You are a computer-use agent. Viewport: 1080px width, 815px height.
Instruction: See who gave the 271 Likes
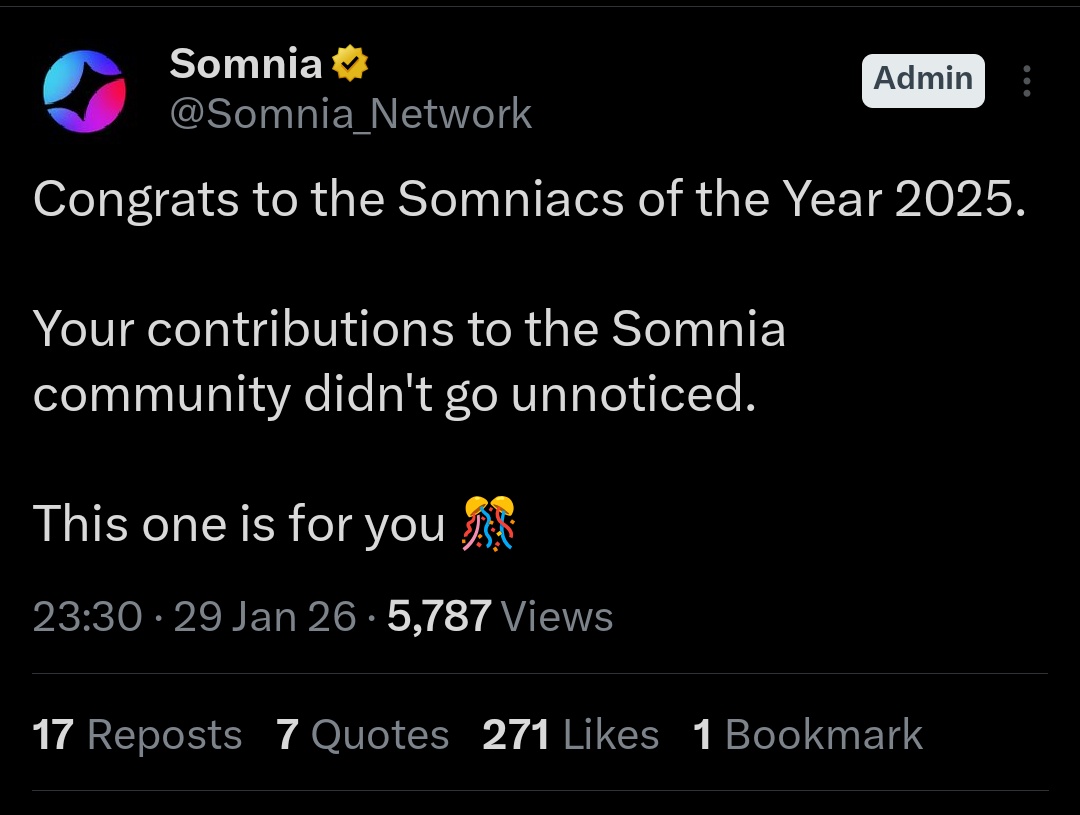(570, 735)
